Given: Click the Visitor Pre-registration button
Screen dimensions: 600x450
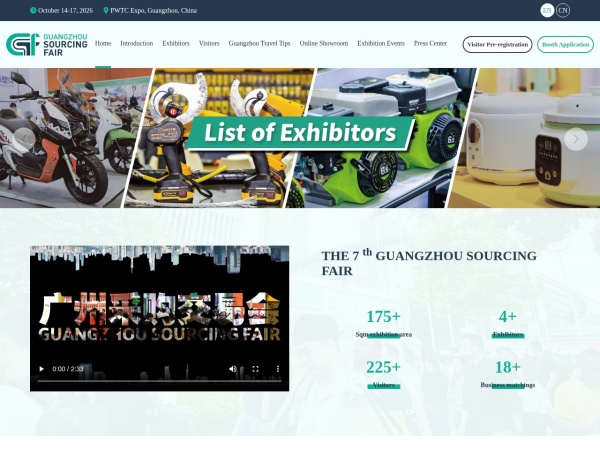Looking at the screenshot, I should (497, 44).
